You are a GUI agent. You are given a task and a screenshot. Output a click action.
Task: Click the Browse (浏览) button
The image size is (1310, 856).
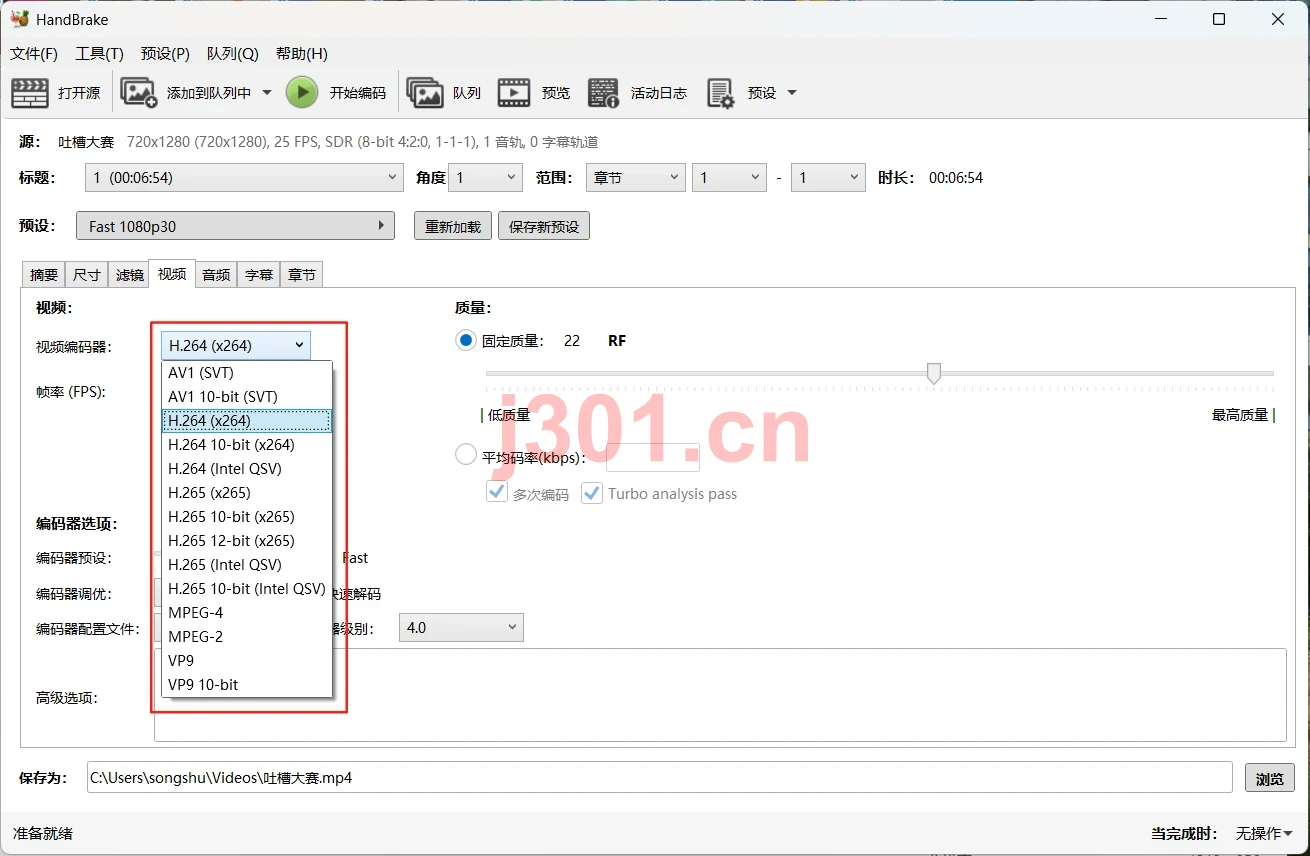tap(1270, 778)
